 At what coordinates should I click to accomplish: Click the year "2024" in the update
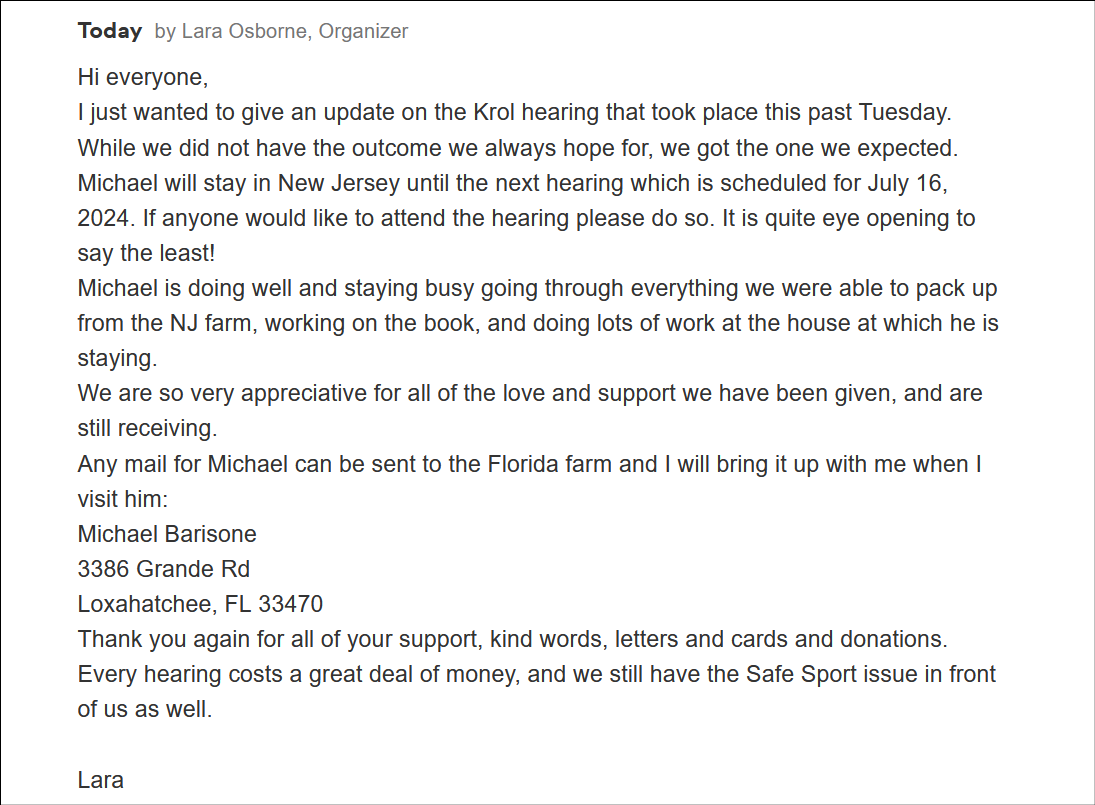pyautogui.click(x=103, y=218)
